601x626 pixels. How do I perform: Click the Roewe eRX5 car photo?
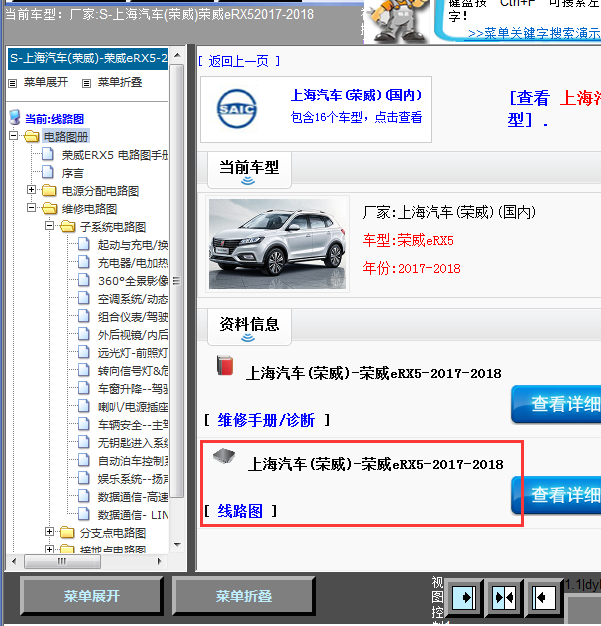tap(277, 244)
